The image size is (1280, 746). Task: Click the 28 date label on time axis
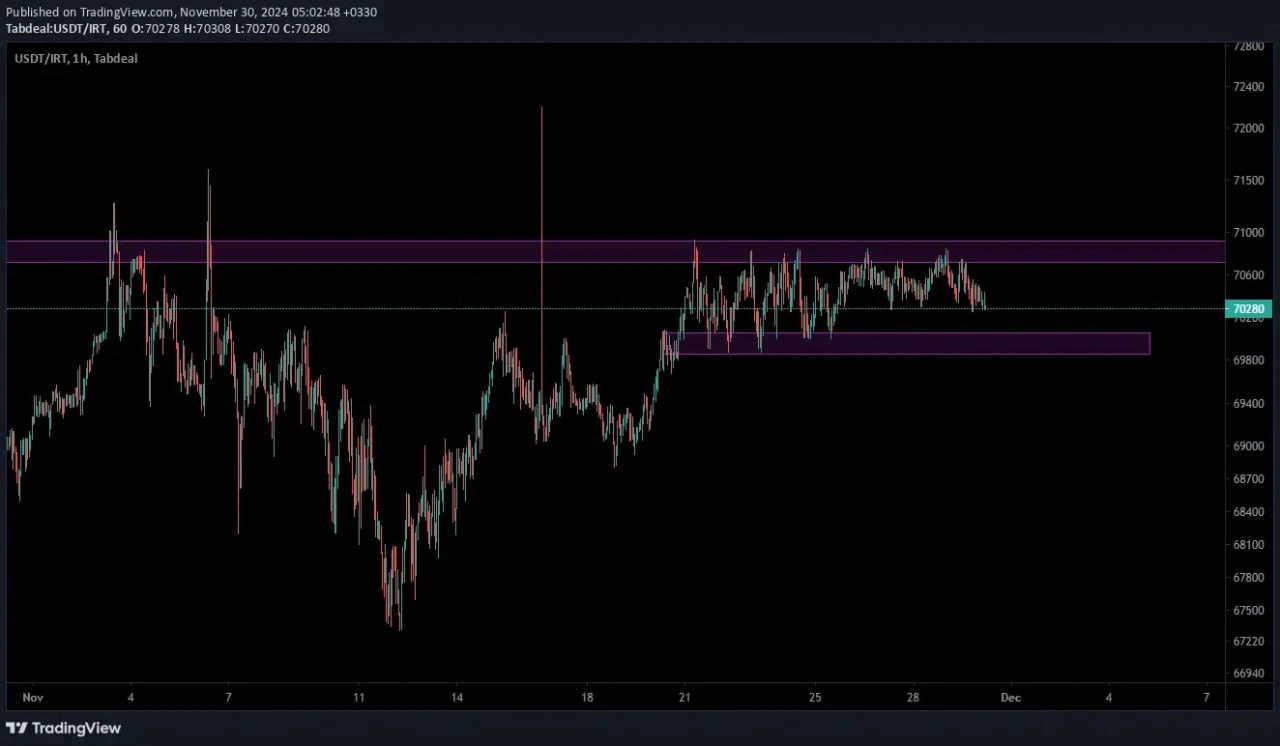click(x=913, y=698)
